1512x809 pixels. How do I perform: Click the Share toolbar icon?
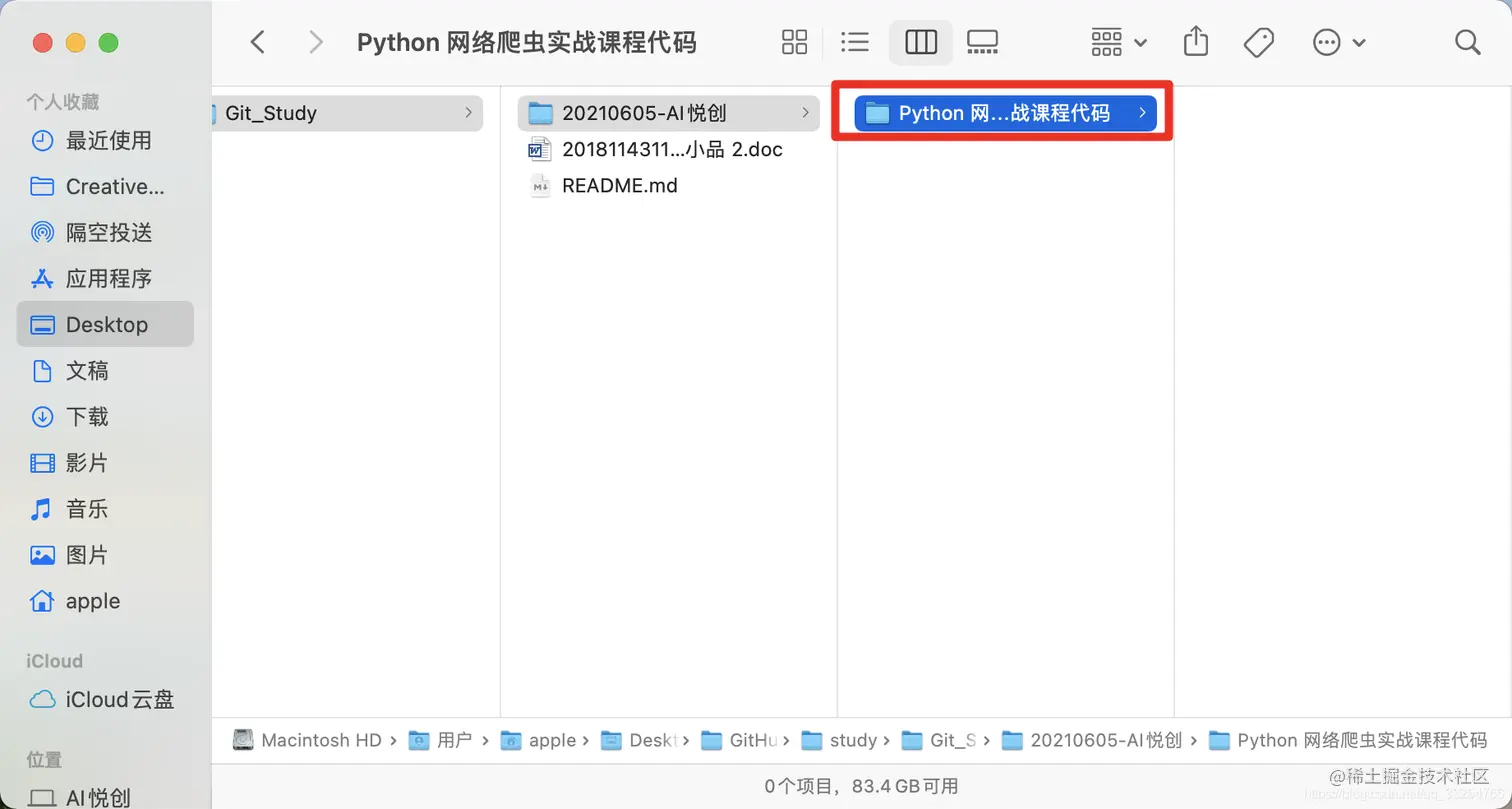click(x=1196, y=42)
